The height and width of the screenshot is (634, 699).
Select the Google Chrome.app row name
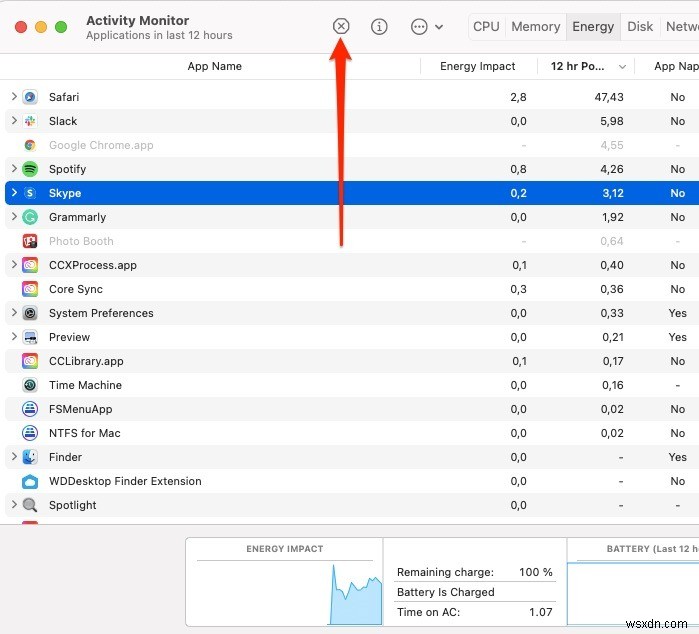tap(101, 145)
